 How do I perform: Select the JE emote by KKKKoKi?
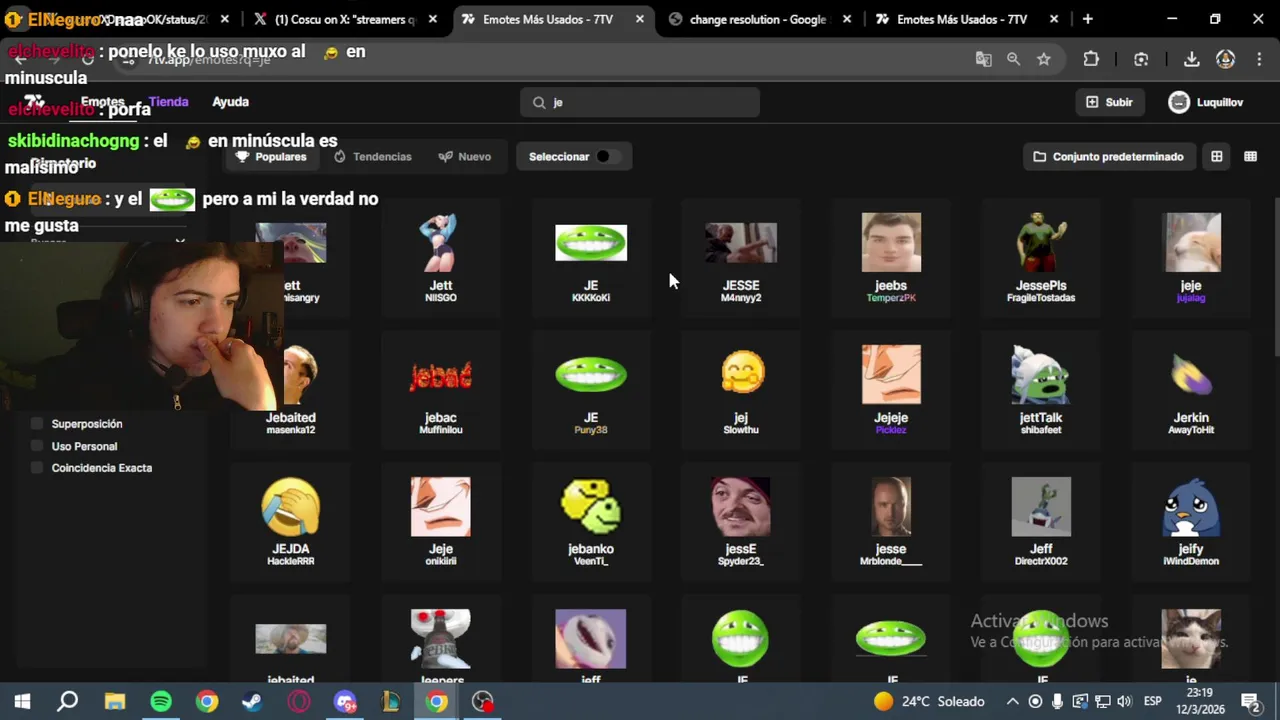click(x=591, y=258)
